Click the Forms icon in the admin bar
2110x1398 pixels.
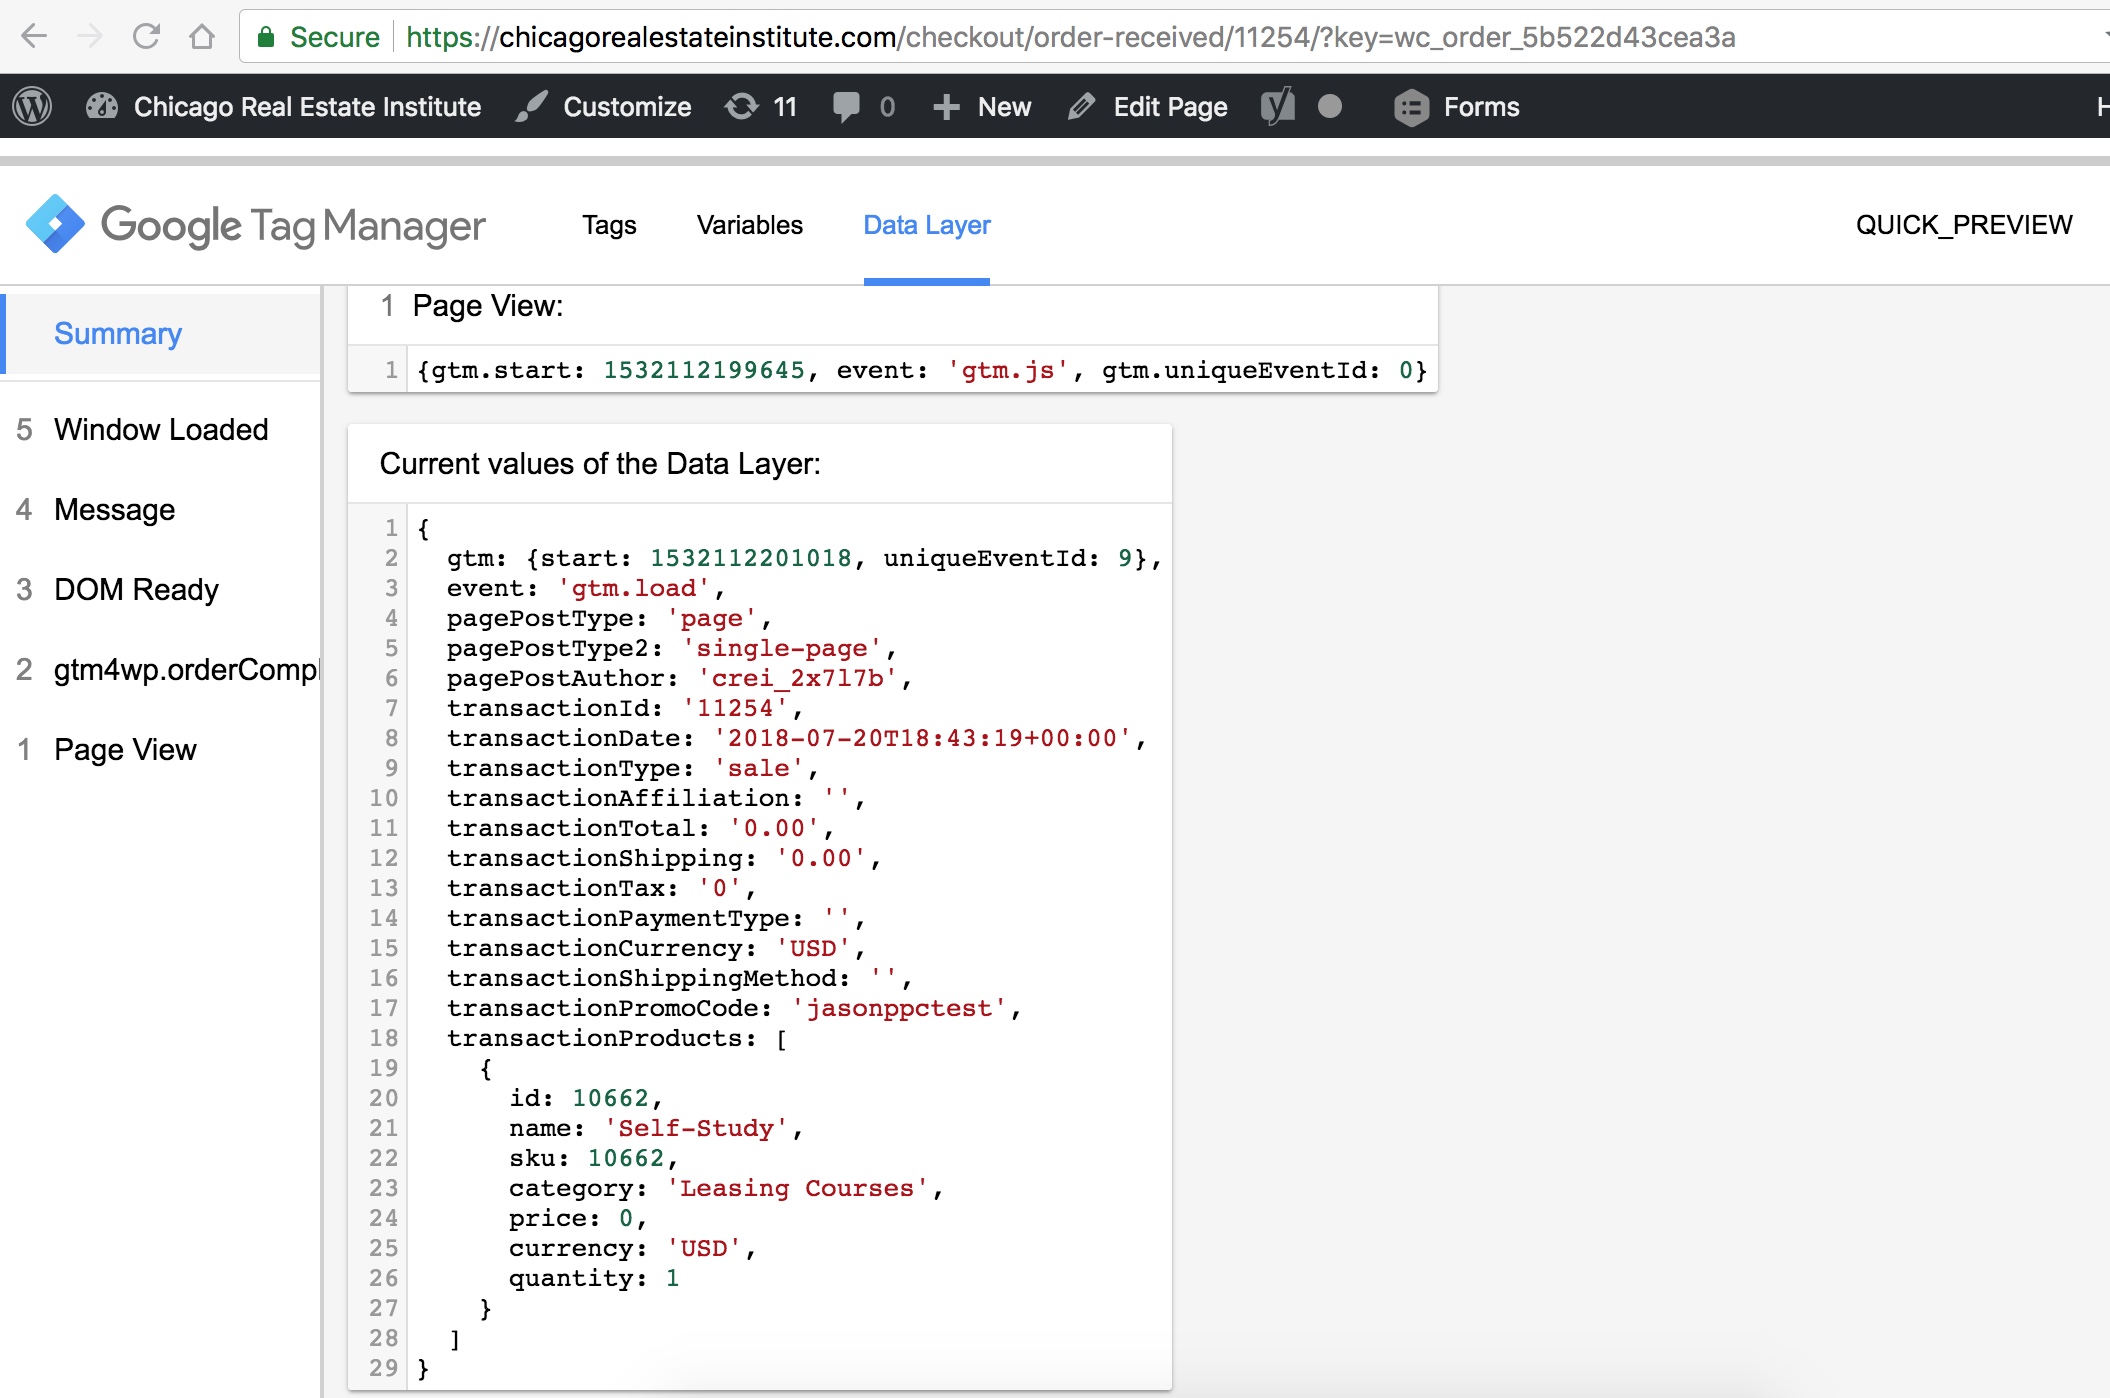pos(1412,107)
